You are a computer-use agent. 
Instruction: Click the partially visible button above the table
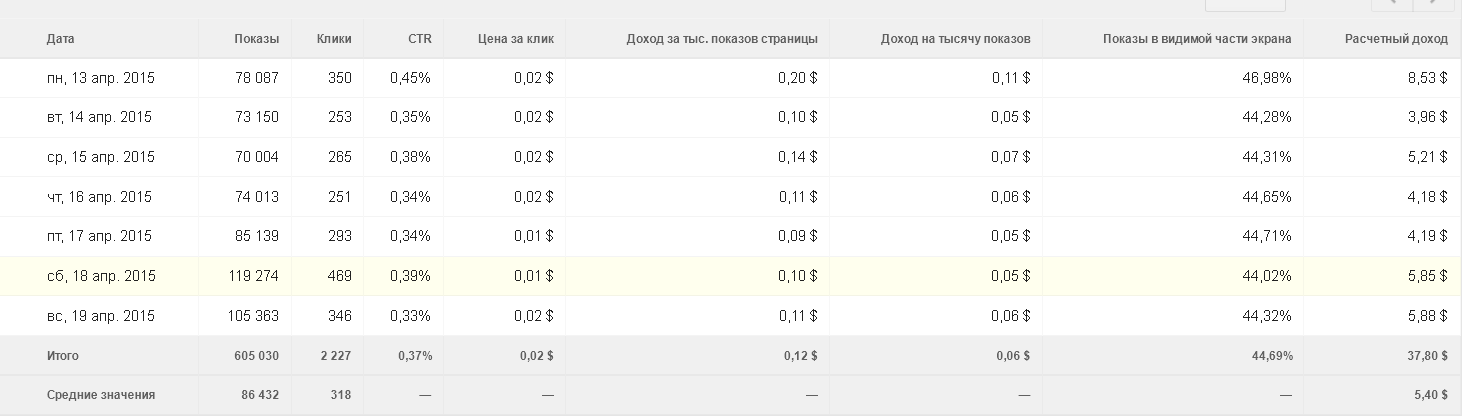pyautogui.click(x=1244, y=4)
